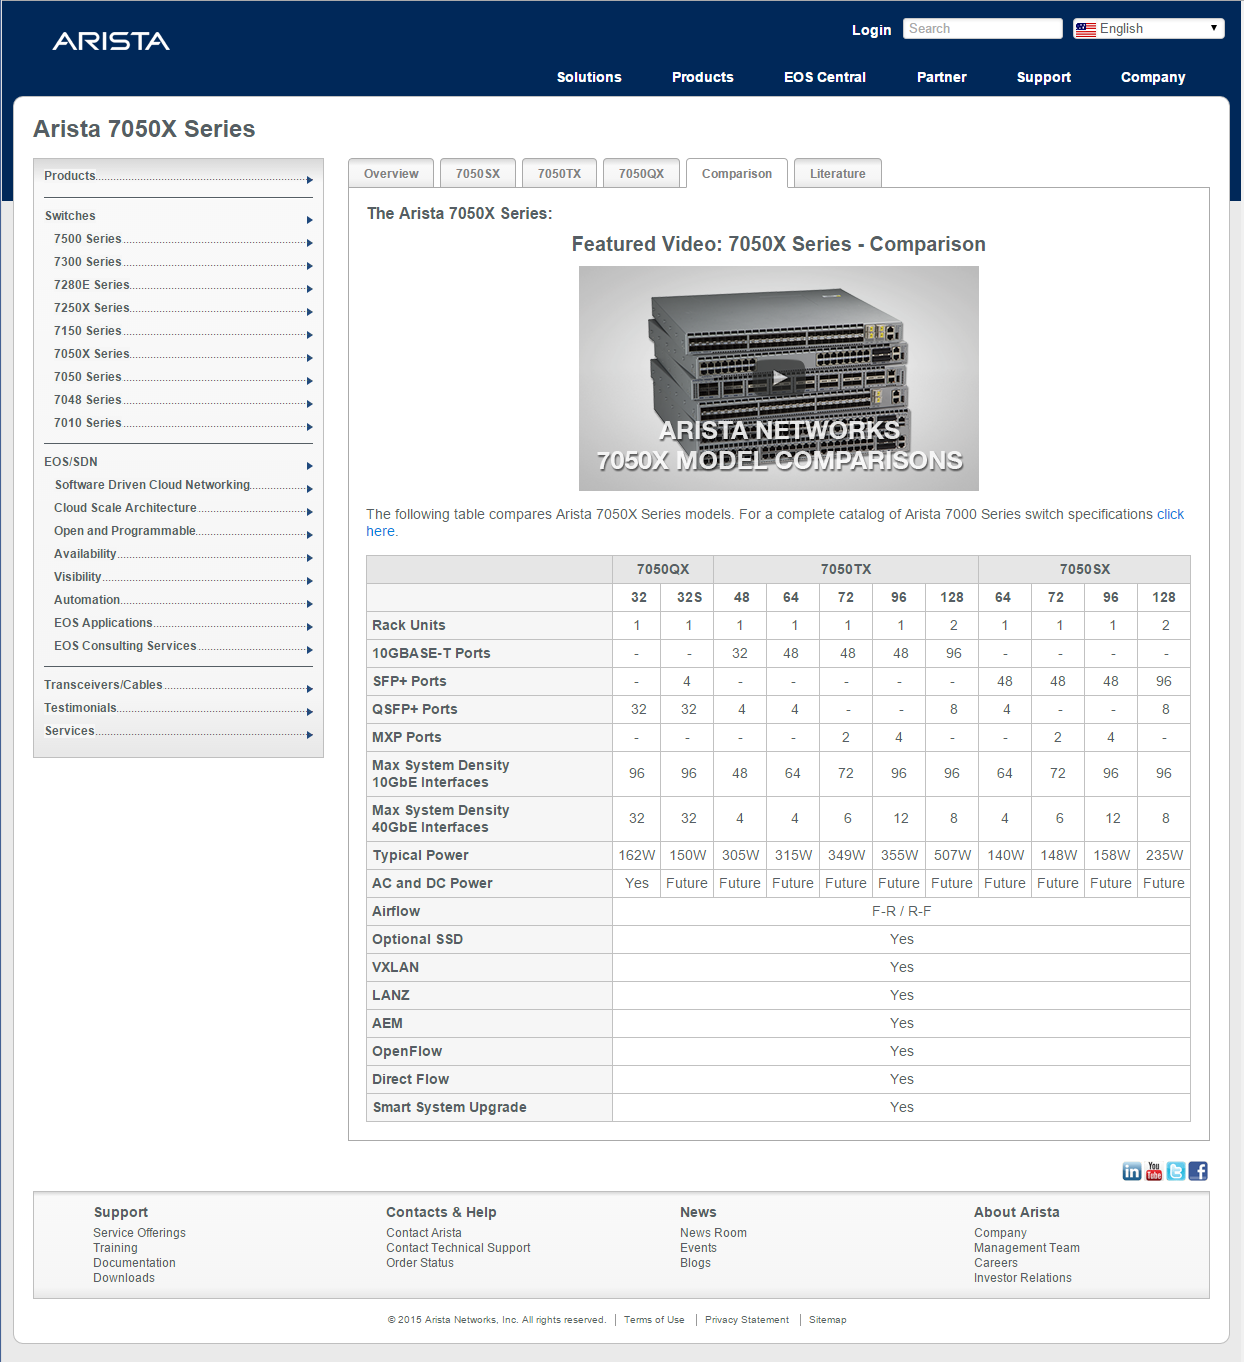
Task: Play the 7050X model comparisons video
Action: [778, 378]
